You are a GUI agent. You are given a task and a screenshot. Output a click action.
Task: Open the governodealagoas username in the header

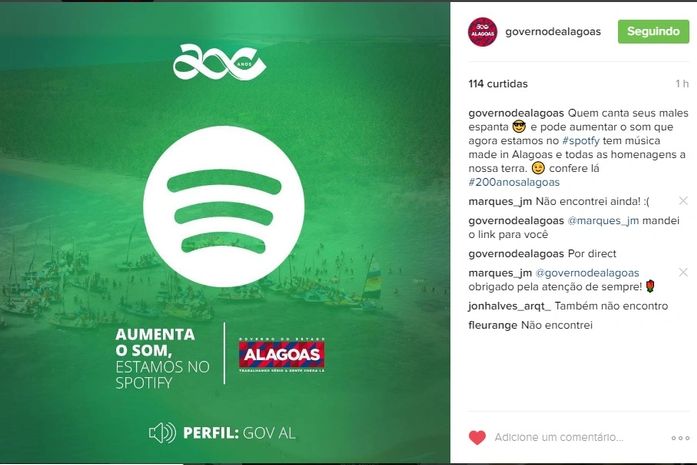point(553,32)
